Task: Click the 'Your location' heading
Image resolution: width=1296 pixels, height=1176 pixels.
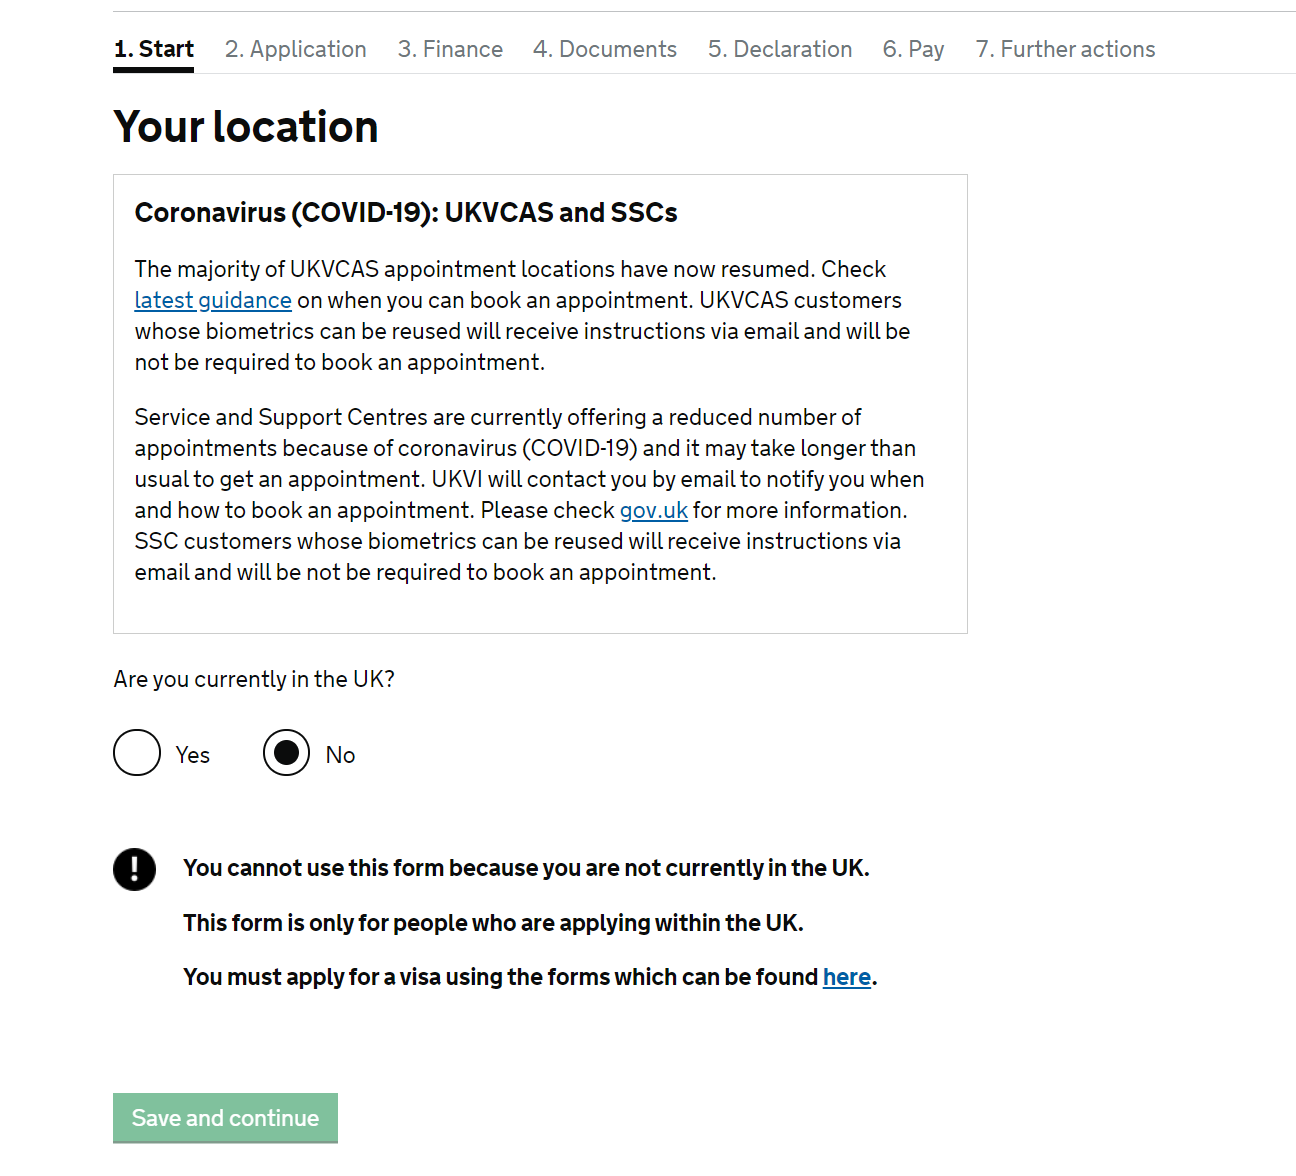Action: [246, 127]
